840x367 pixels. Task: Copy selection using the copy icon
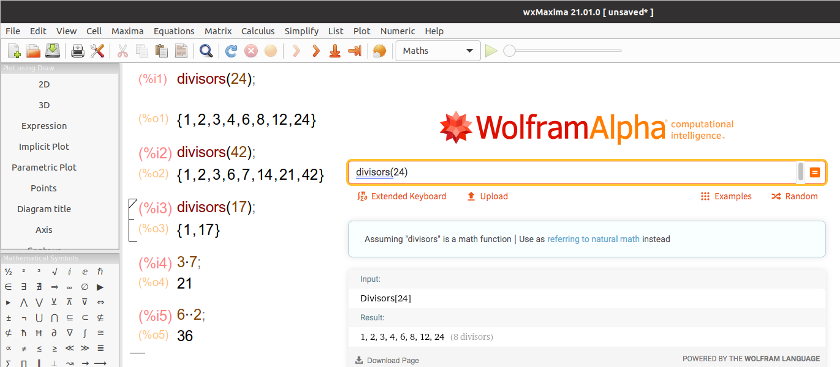[x=141, y=51]
